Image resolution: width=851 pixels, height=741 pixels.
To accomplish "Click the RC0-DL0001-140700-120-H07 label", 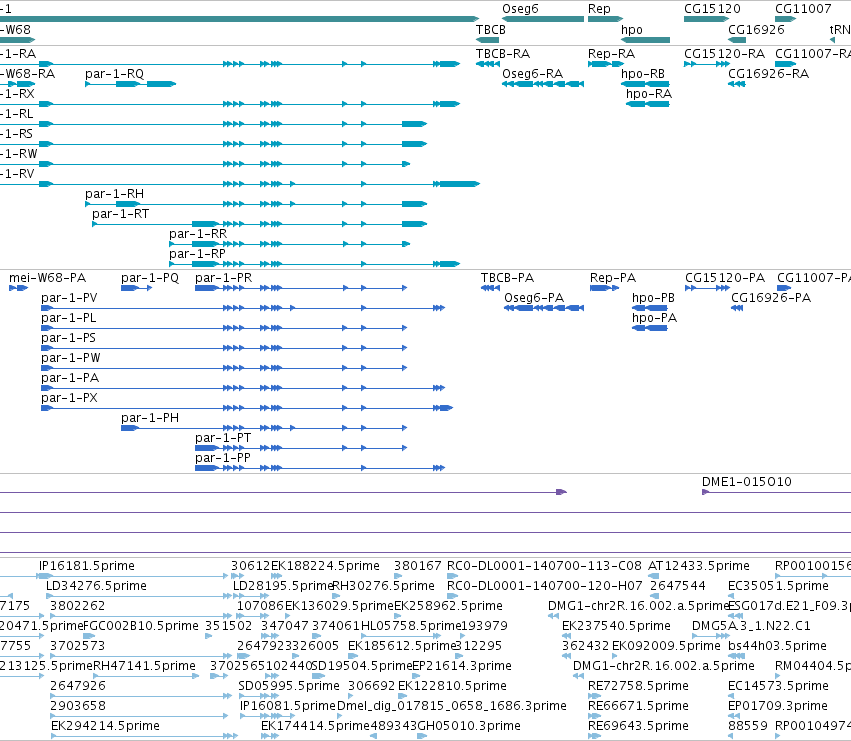I will click(544, 586).
